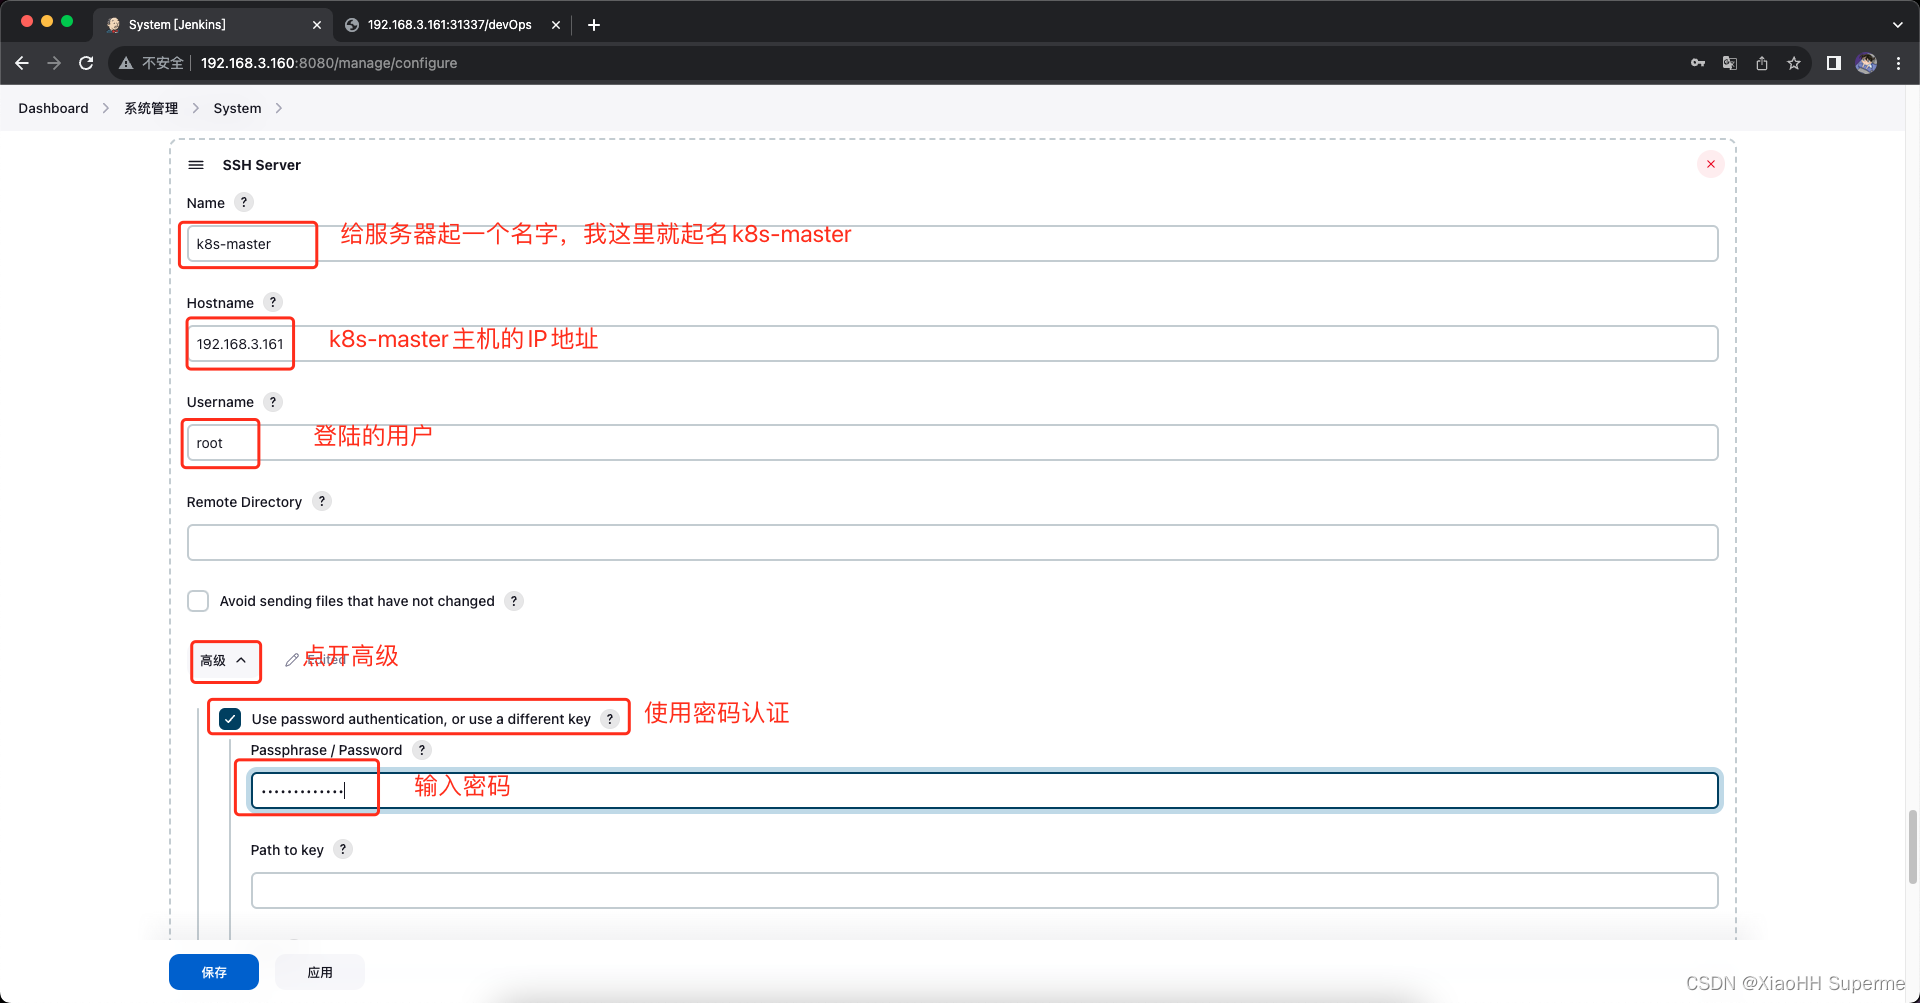Focus the Name field containing k8s-master

(952, 244)
